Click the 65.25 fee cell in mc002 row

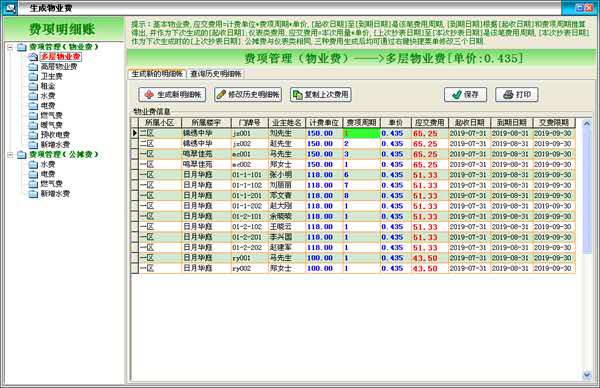[x=429, y=165]
